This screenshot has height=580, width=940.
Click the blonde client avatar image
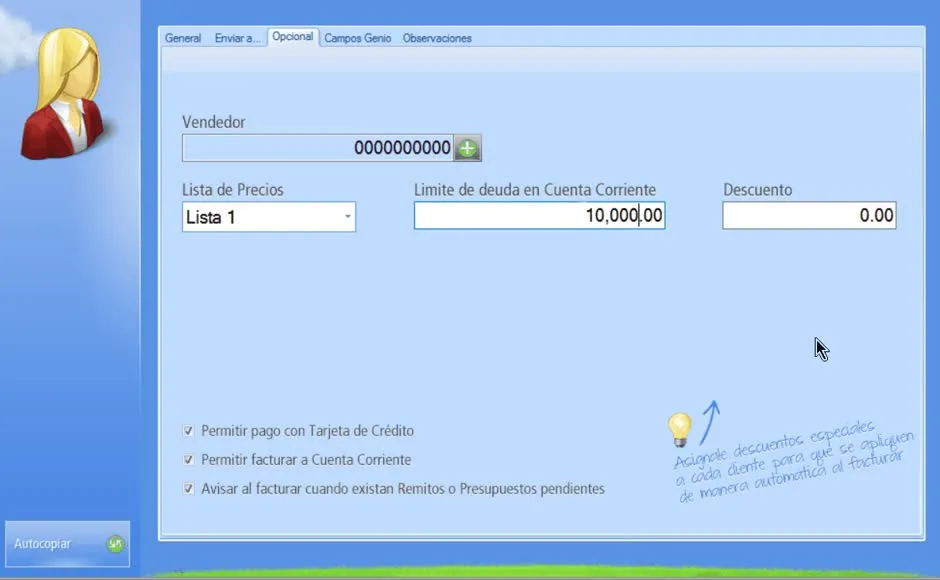click(x=65, y=94)
